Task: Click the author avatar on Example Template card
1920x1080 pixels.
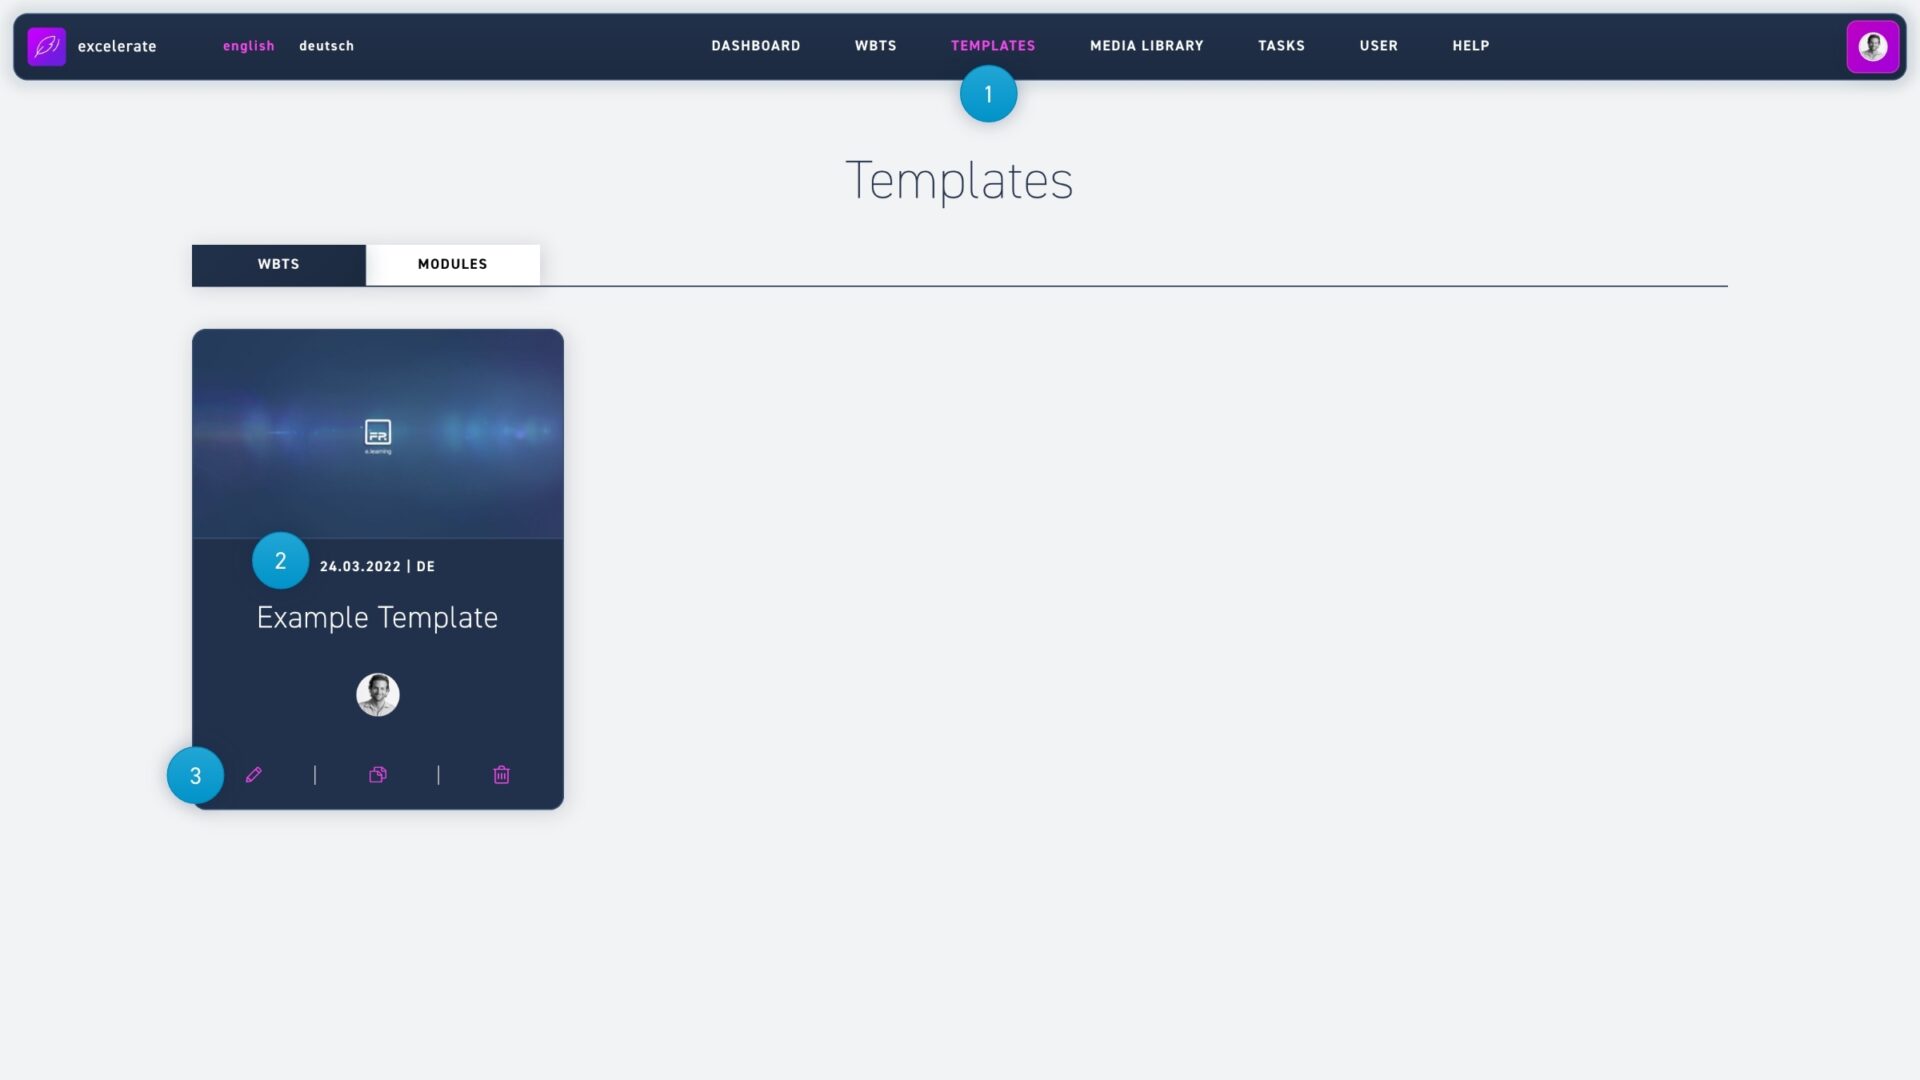Action: (x=378, y=695)
